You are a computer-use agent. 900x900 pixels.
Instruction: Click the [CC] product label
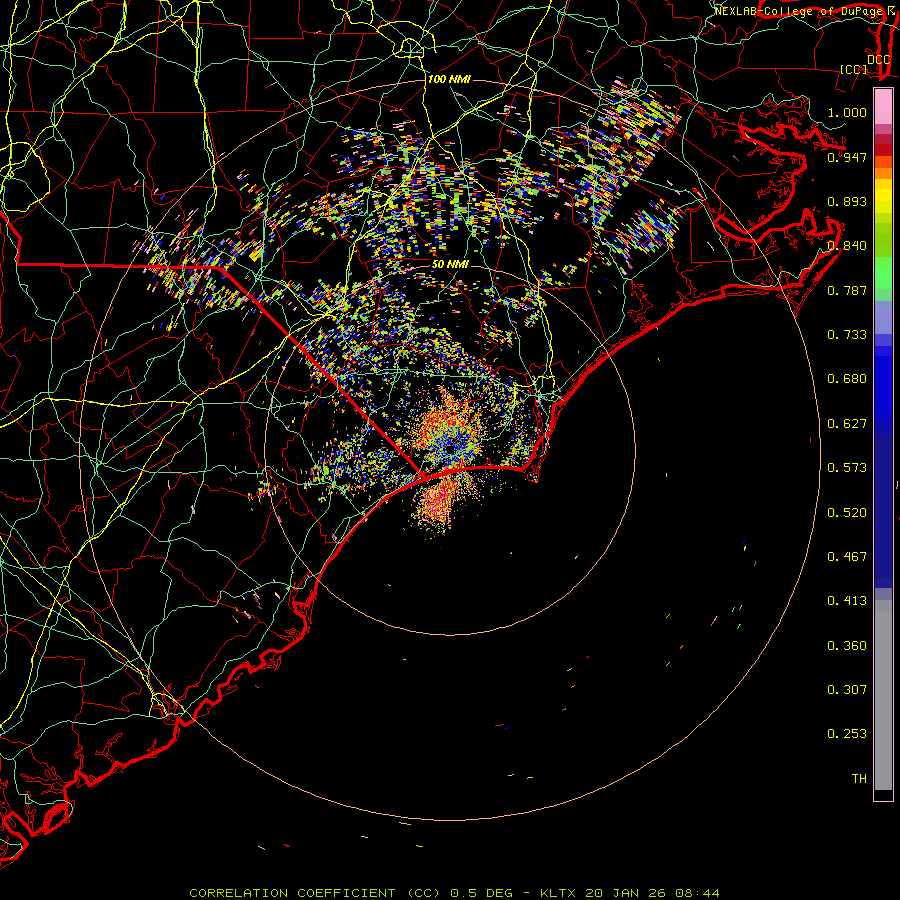pyautogui.click(x=854, y=69)
